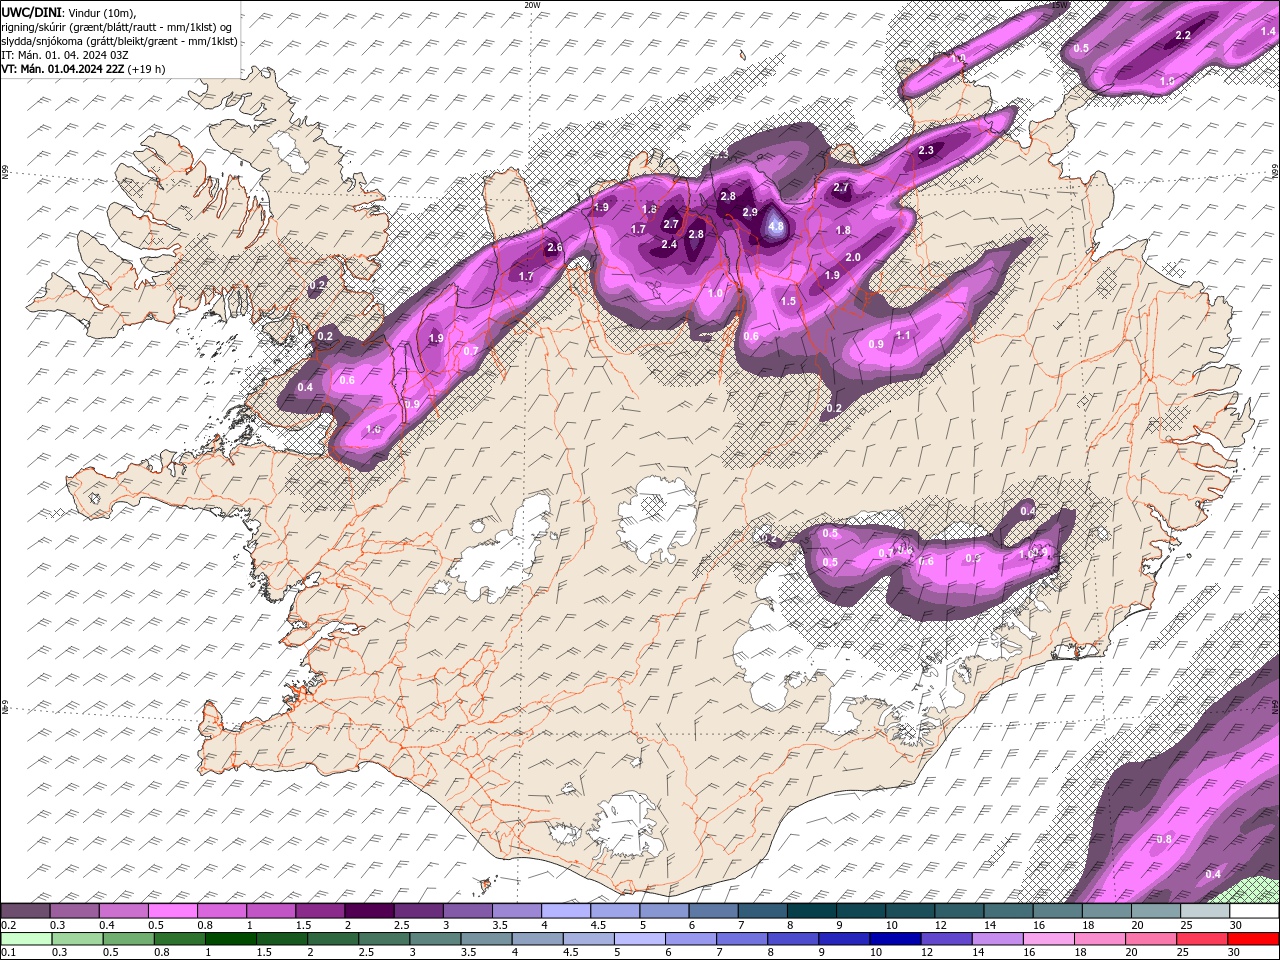The image size is (1280, 960).
Task: Select the VT: Mán. 01.04.2024 22Z valid time
Action: coord(63,69)
